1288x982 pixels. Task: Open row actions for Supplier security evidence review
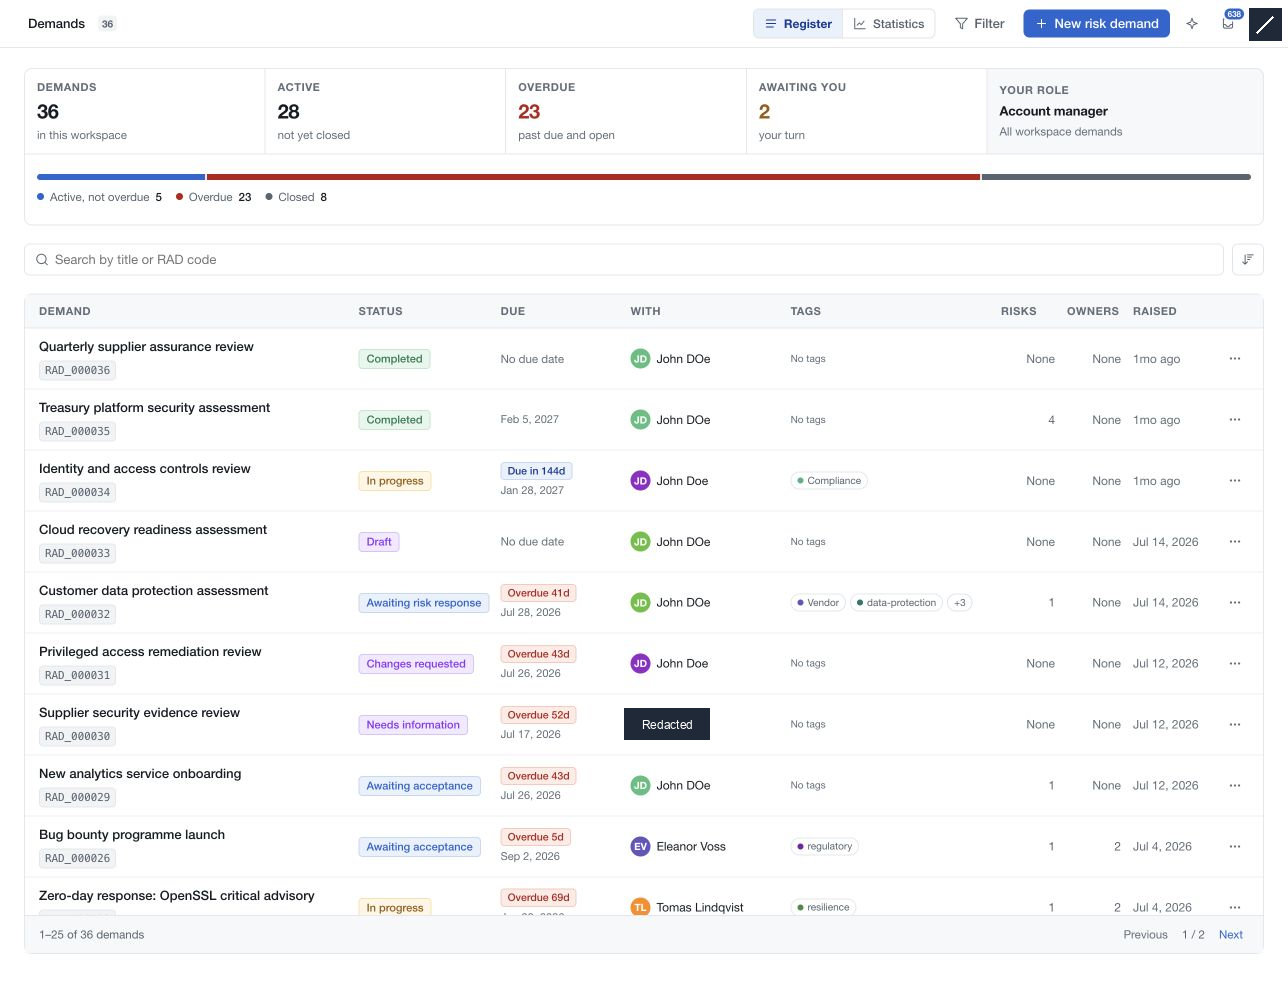(1235, 725)
